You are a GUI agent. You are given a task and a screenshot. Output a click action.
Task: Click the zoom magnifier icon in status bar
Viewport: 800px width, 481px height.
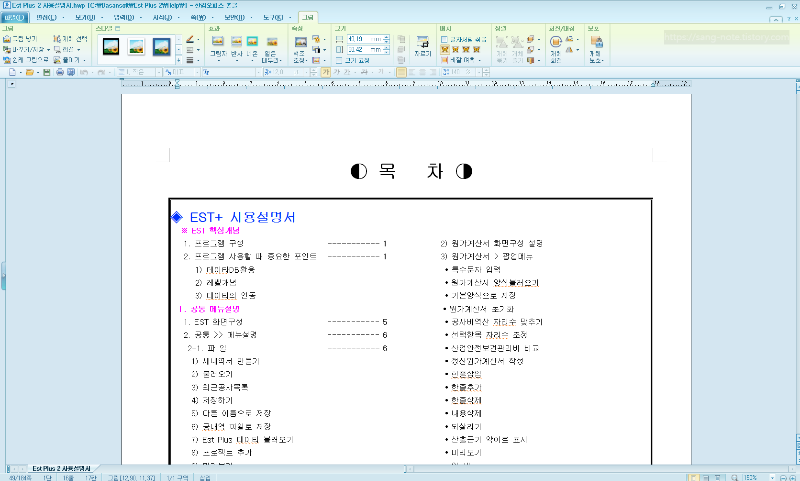734,477
